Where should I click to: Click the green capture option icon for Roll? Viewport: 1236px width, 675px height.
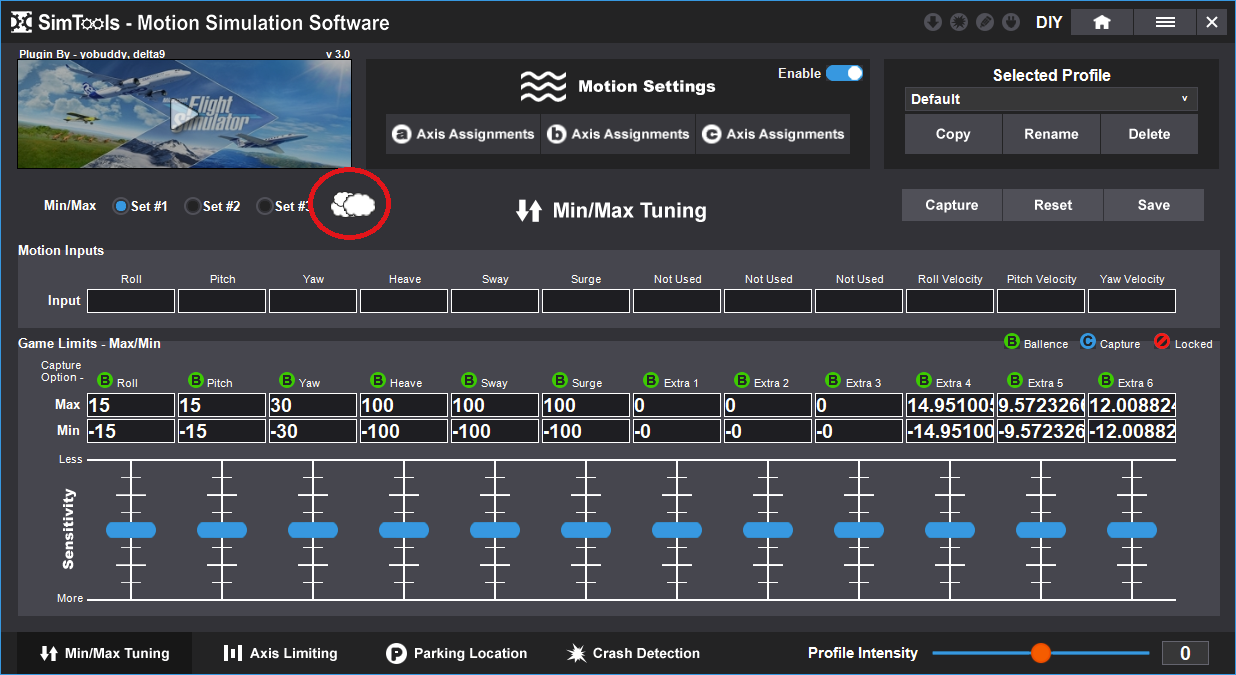pos(105,381)
